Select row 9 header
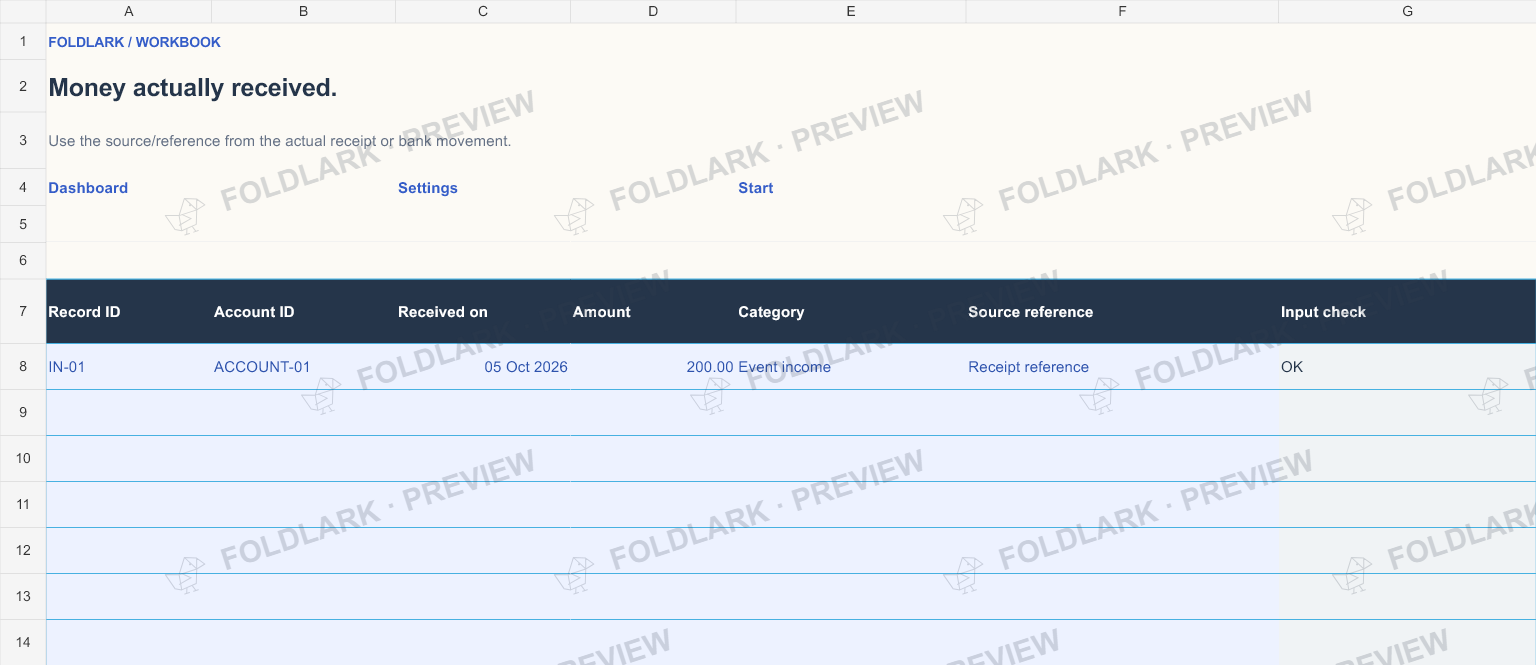1536x665 pixels. 23,413
